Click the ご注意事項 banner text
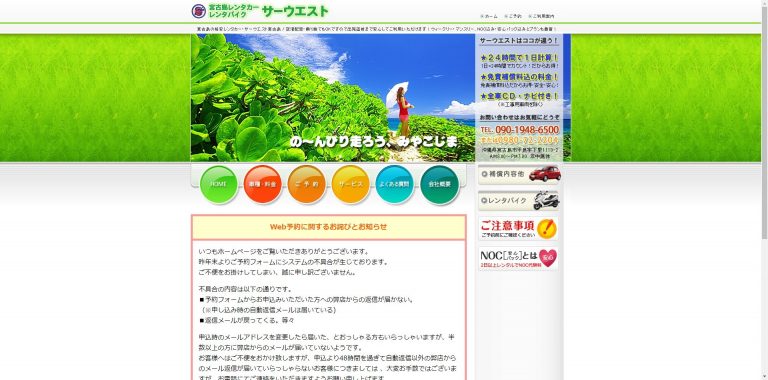The image size is (768, 380). (507, 226)
